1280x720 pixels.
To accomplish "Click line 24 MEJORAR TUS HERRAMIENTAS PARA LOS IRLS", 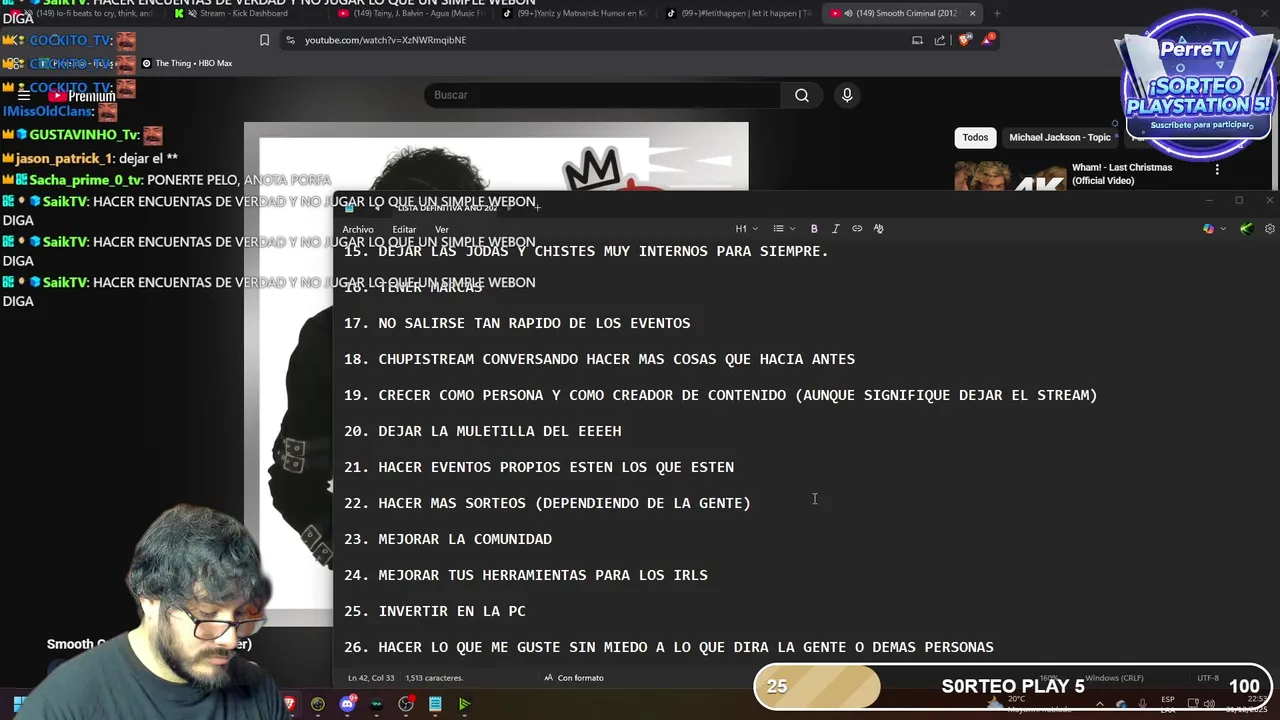I will [x=526, y=576].
